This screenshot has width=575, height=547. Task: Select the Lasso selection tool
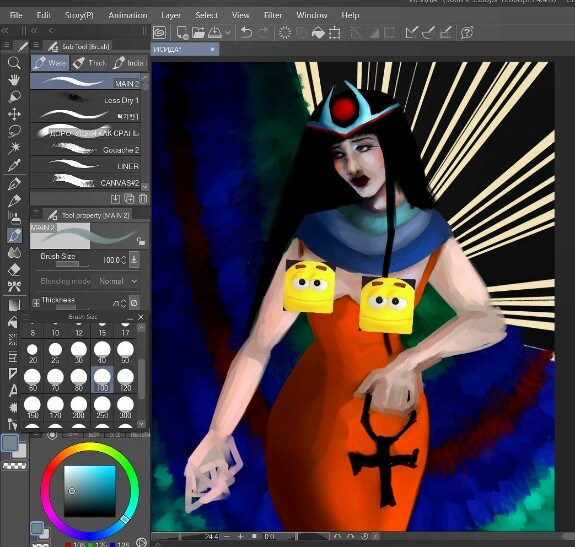point(14,131)
